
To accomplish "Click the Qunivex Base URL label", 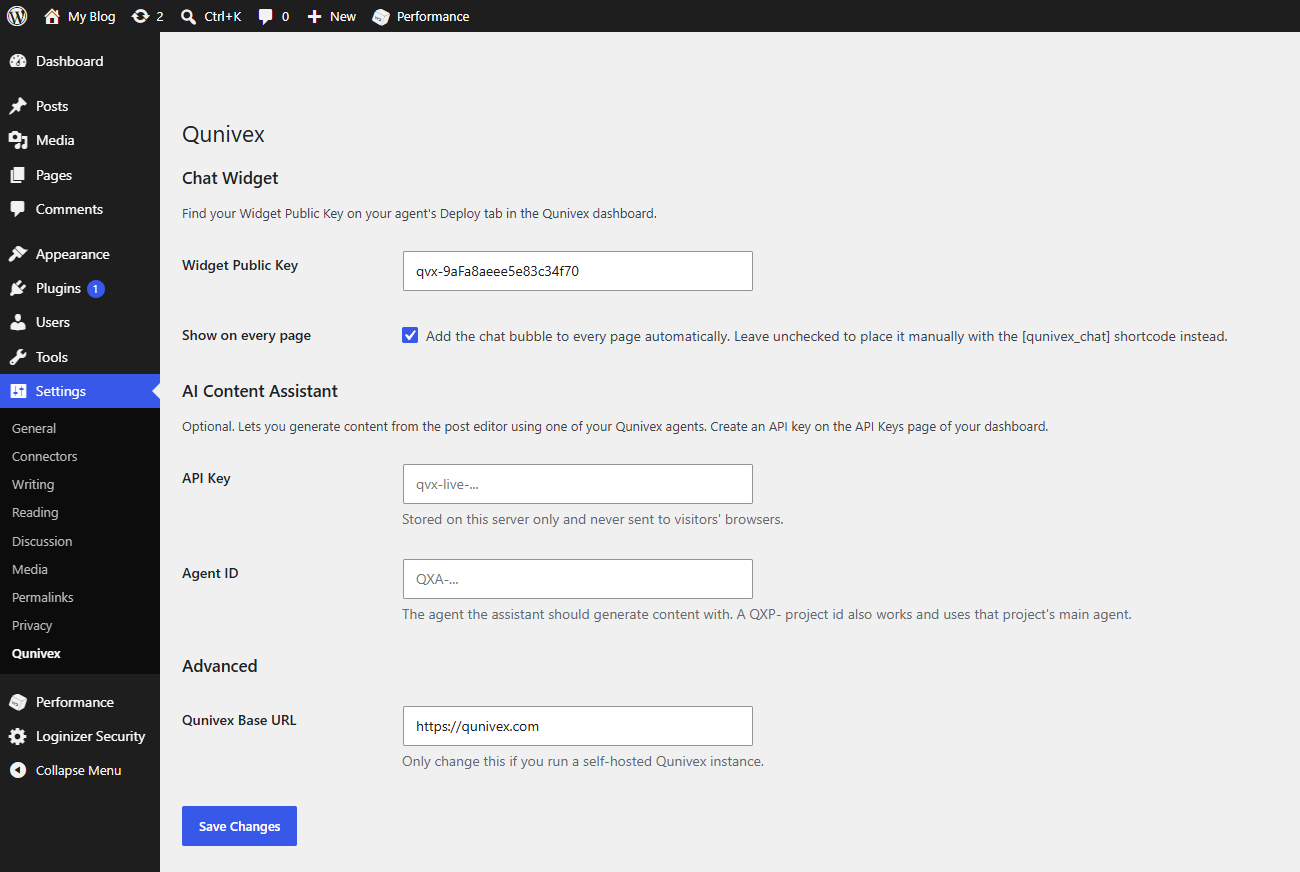I will tap(239, 720).
